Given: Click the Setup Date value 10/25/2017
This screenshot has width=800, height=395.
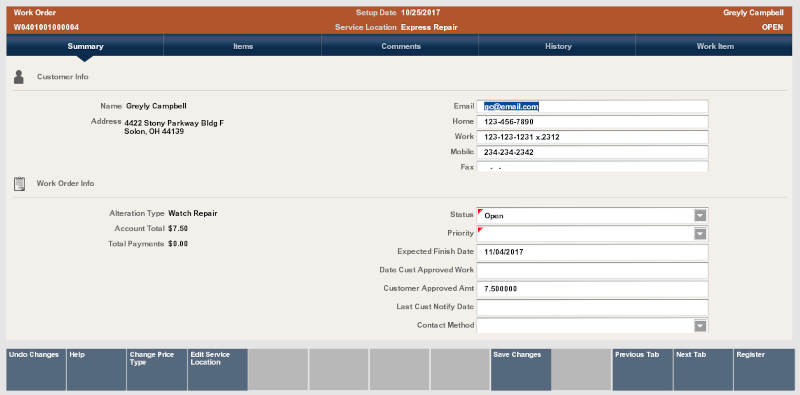Looking at the screenshot, I should 420,12.
